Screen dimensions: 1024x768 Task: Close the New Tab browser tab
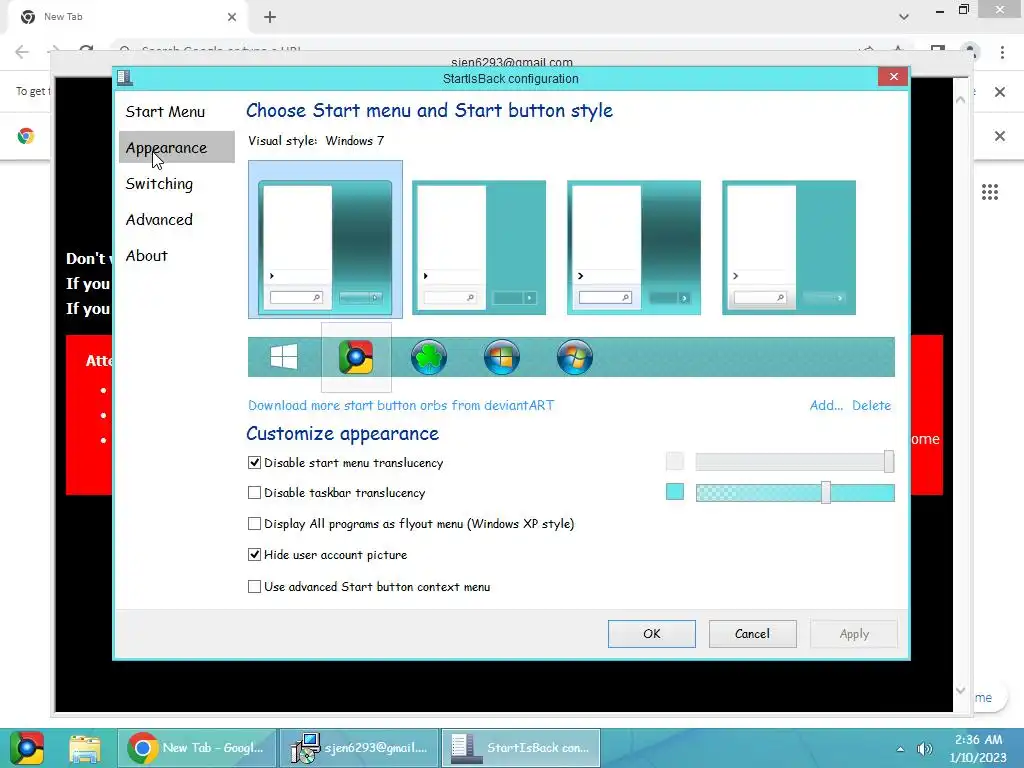pos(232,17)
